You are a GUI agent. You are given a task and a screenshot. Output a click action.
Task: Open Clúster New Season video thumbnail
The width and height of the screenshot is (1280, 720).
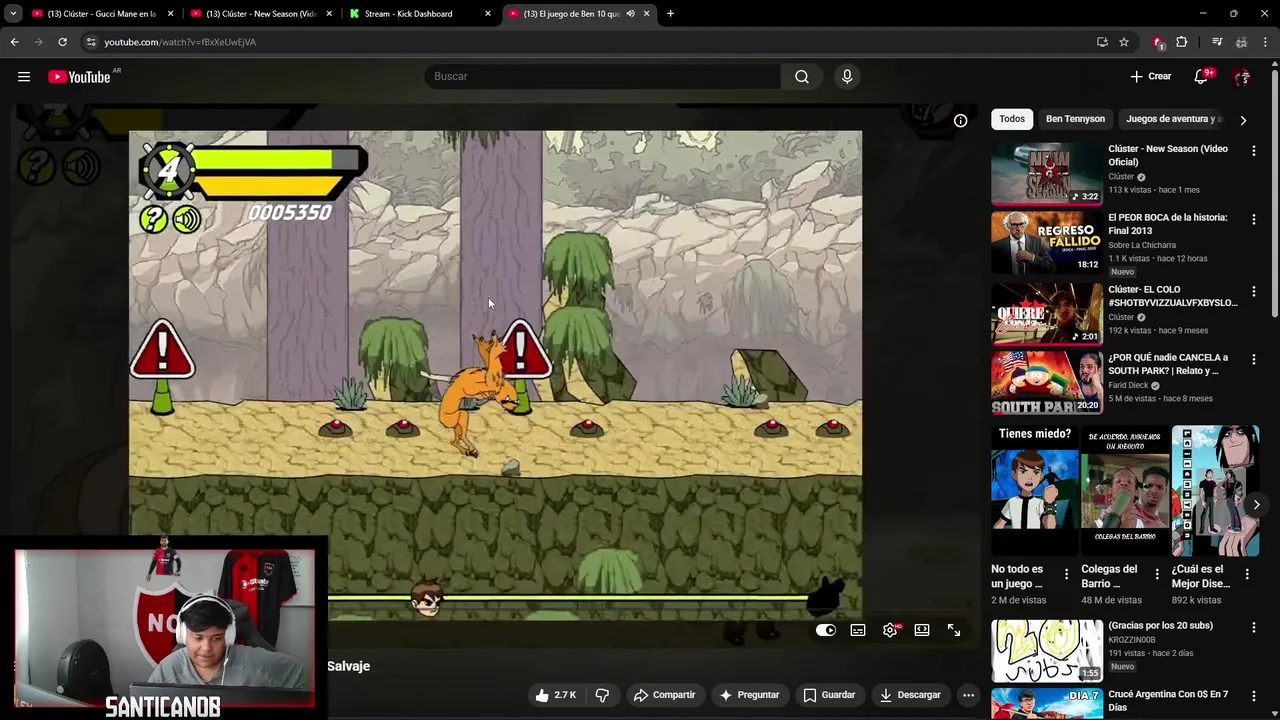click(x=1046, y=174)
